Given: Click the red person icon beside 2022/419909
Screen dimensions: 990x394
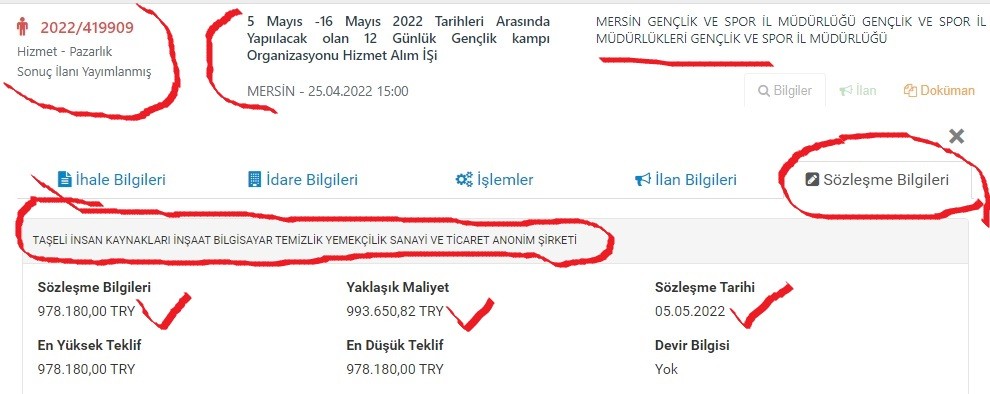Looking at the screenshot, I should tap(23, 28).
